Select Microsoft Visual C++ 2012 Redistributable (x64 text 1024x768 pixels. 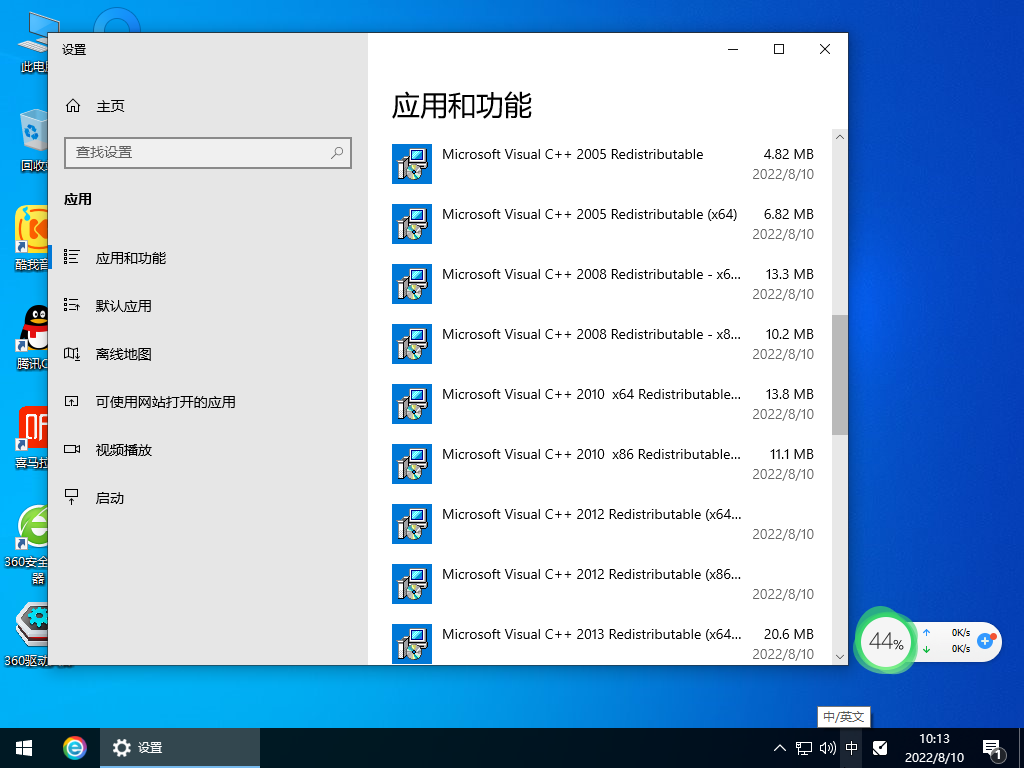pyautogui.click(x=592, y=515)
